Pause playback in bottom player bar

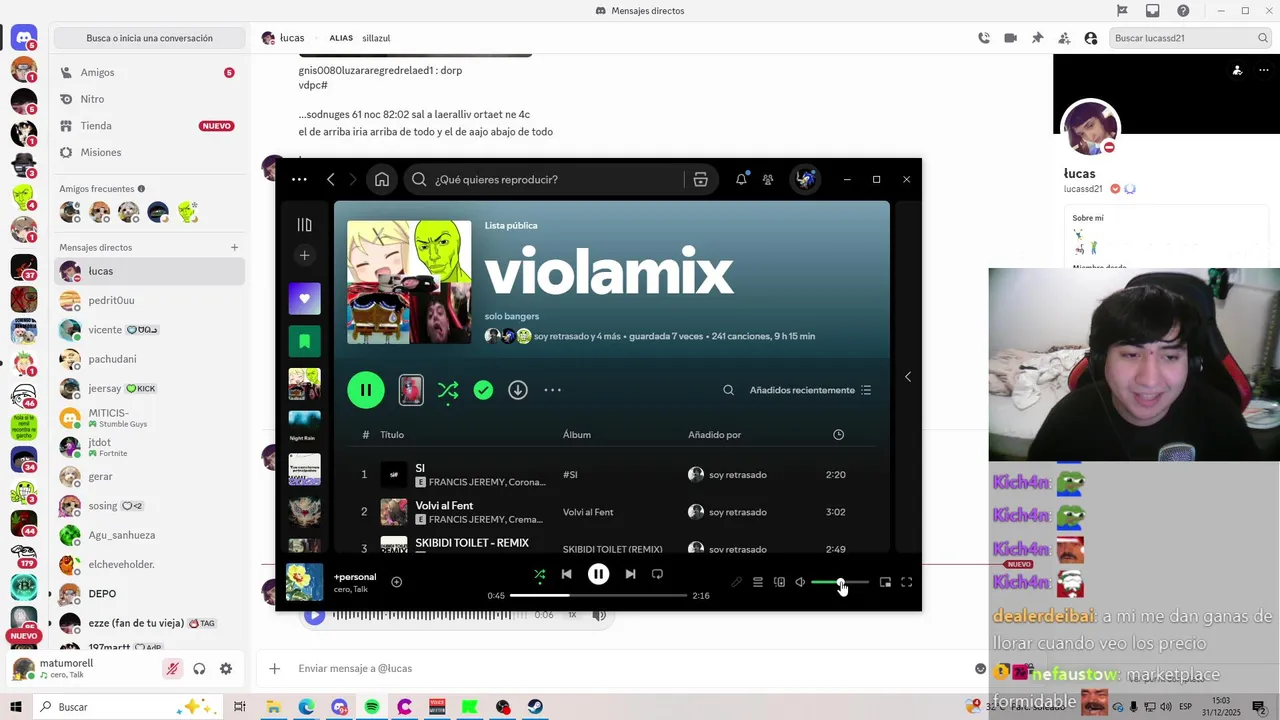(x=598, y=574)
